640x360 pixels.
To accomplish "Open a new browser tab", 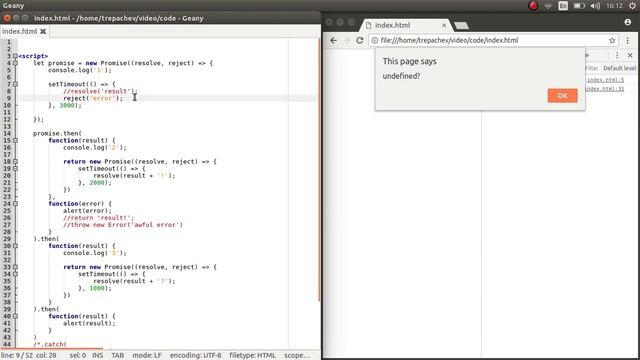I will (x=461, y=26).
